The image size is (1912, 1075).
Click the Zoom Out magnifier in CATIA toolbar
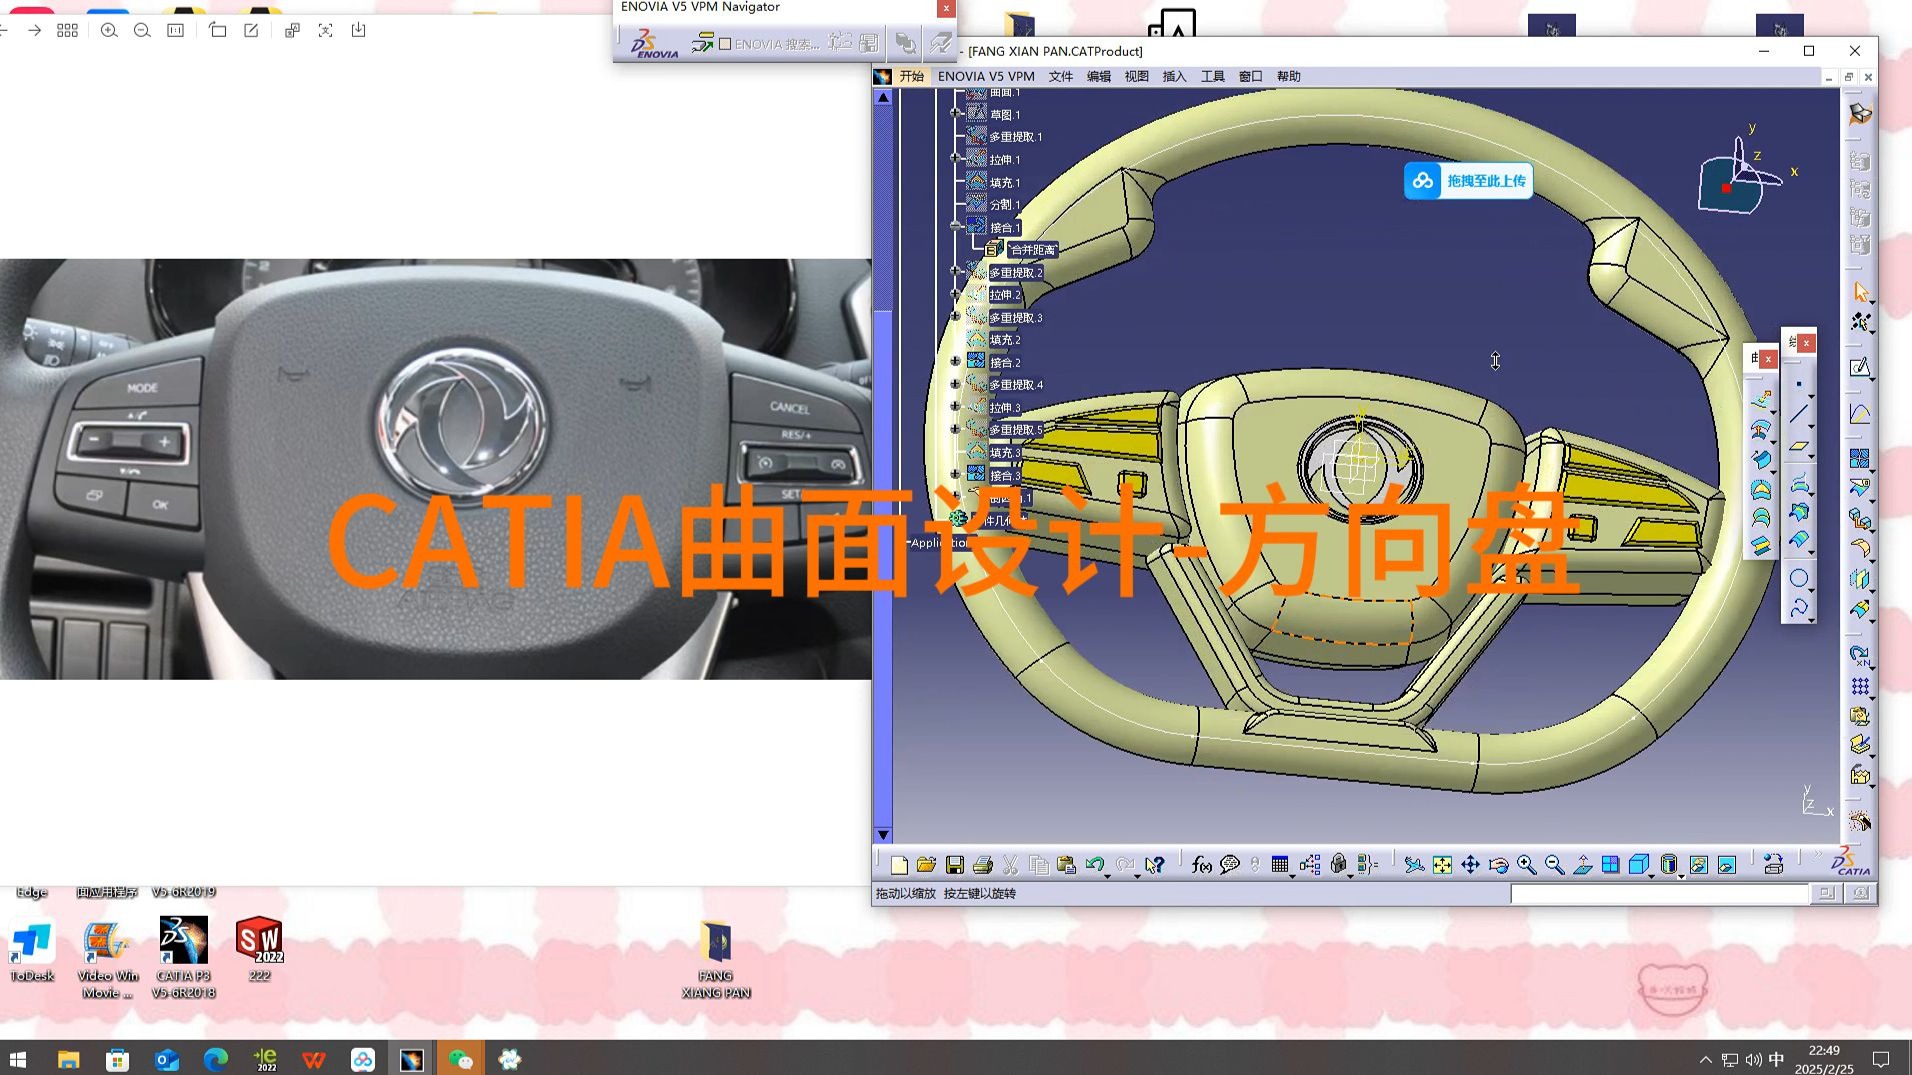(x=1554, y=865)
